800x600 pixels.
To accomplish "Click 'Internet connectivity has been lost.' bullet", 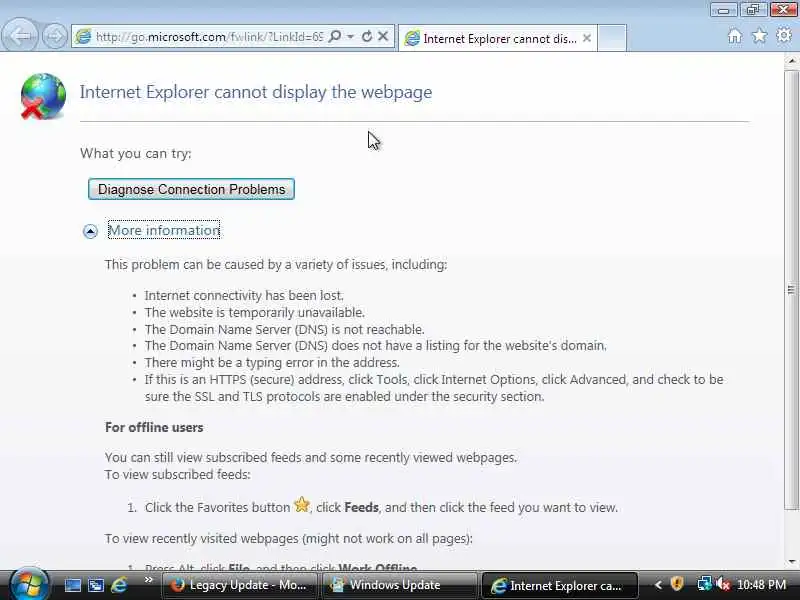I will [244, 295].
